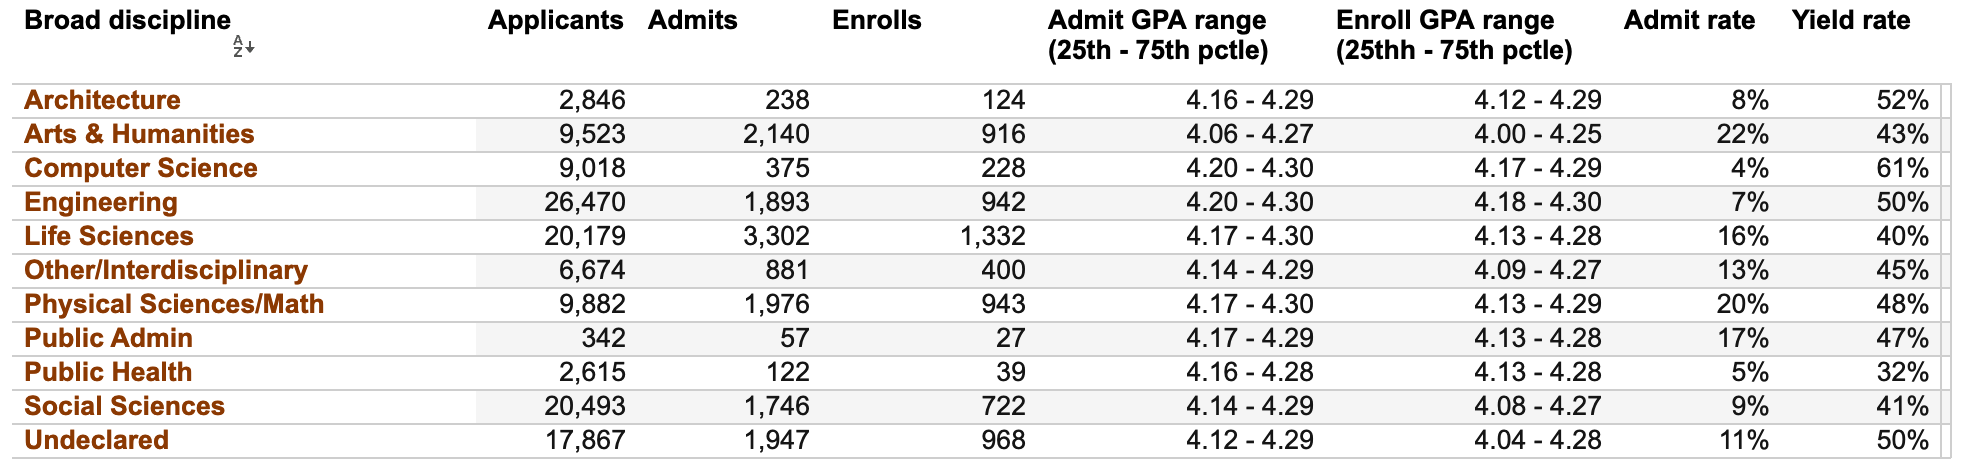Open the Other/Interdisciplinary link
This screenshot has width=1962, height=474.
166,270
